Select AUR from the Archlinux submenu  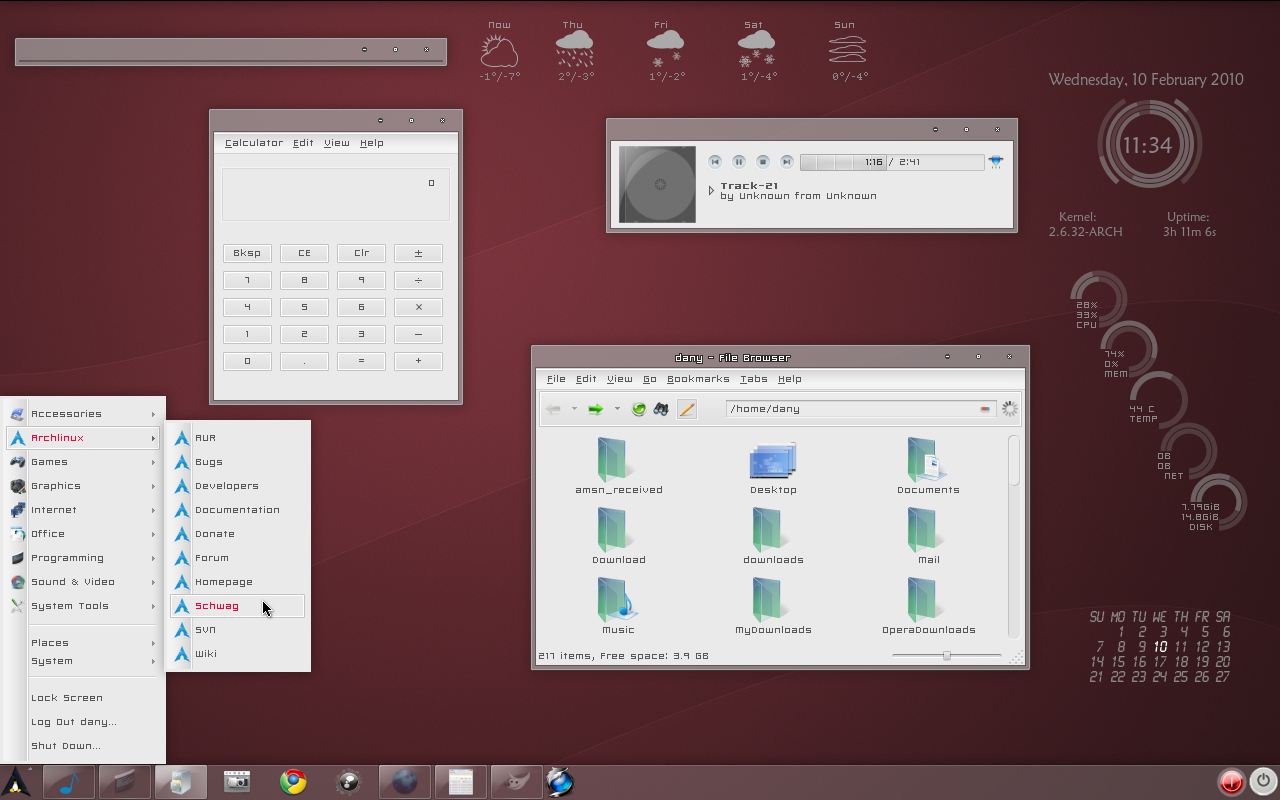pyautogui.click(x=238, y=438)
